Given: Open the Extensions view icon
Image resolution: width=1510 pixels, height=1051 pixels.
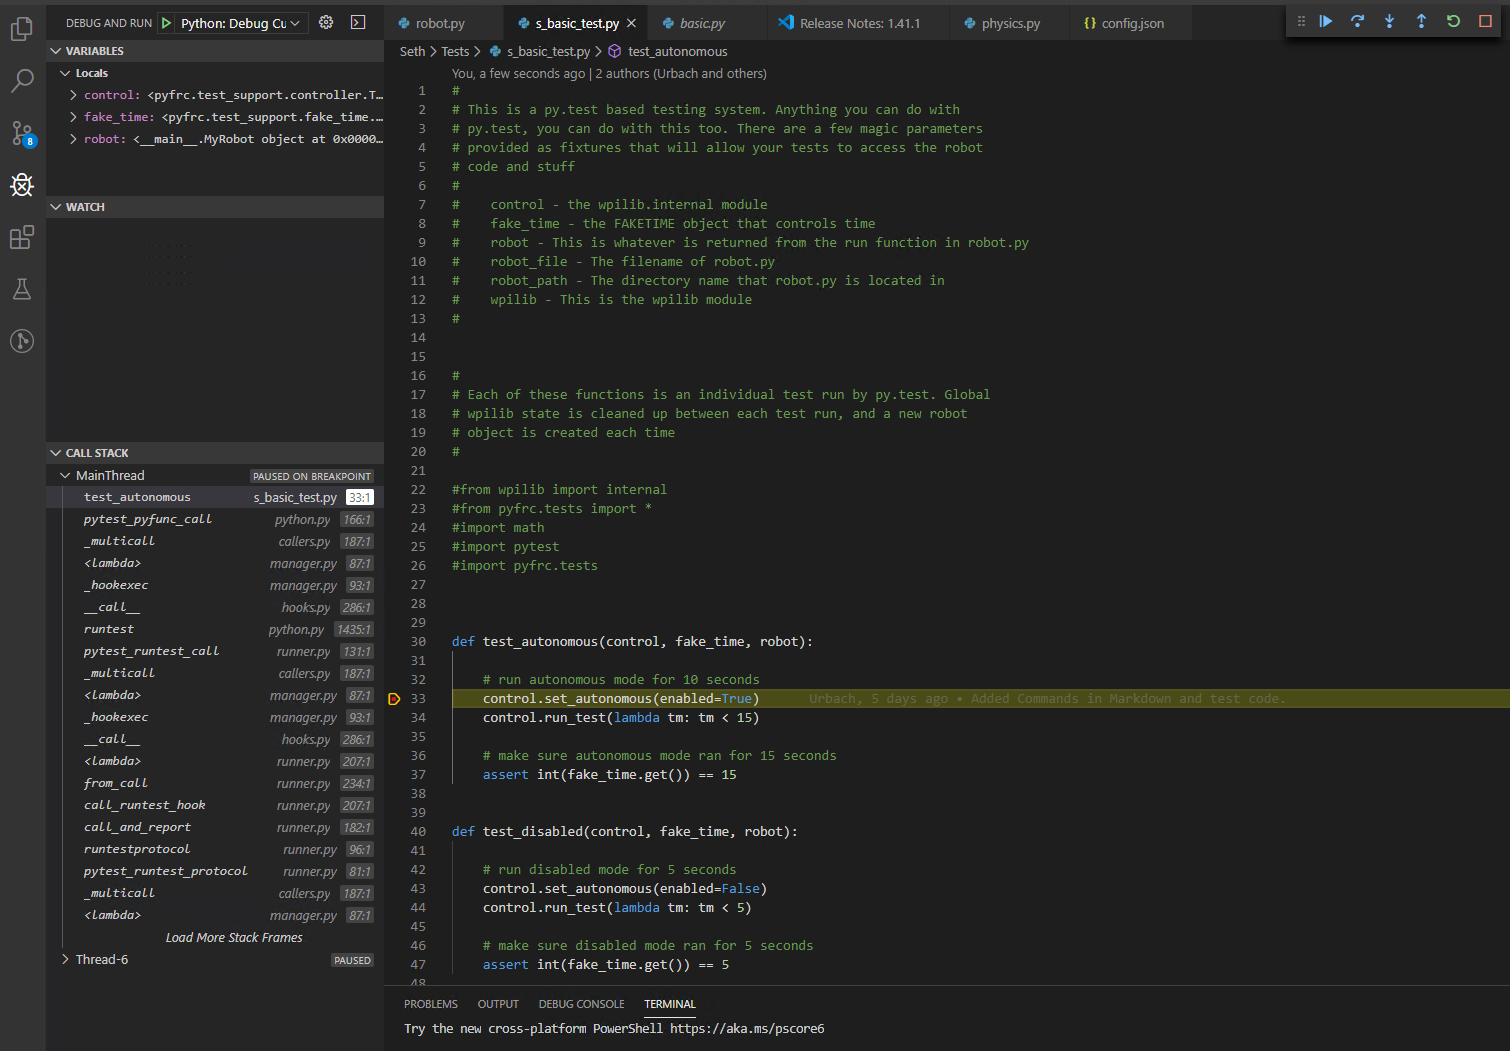Looking at the screenshot, I should click(x=22, y=237).
